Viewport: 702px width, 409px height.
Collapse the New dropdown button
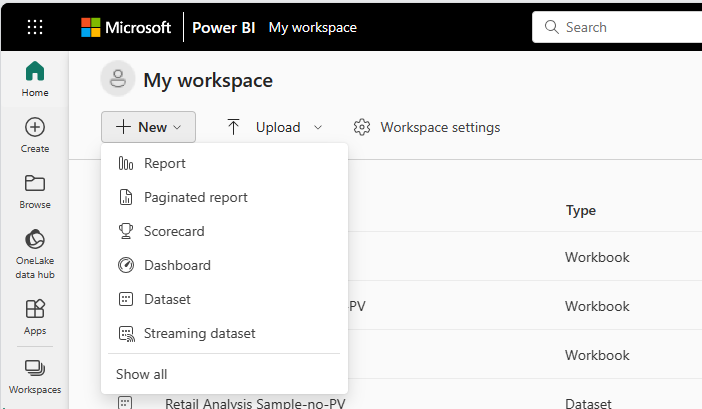148,127
